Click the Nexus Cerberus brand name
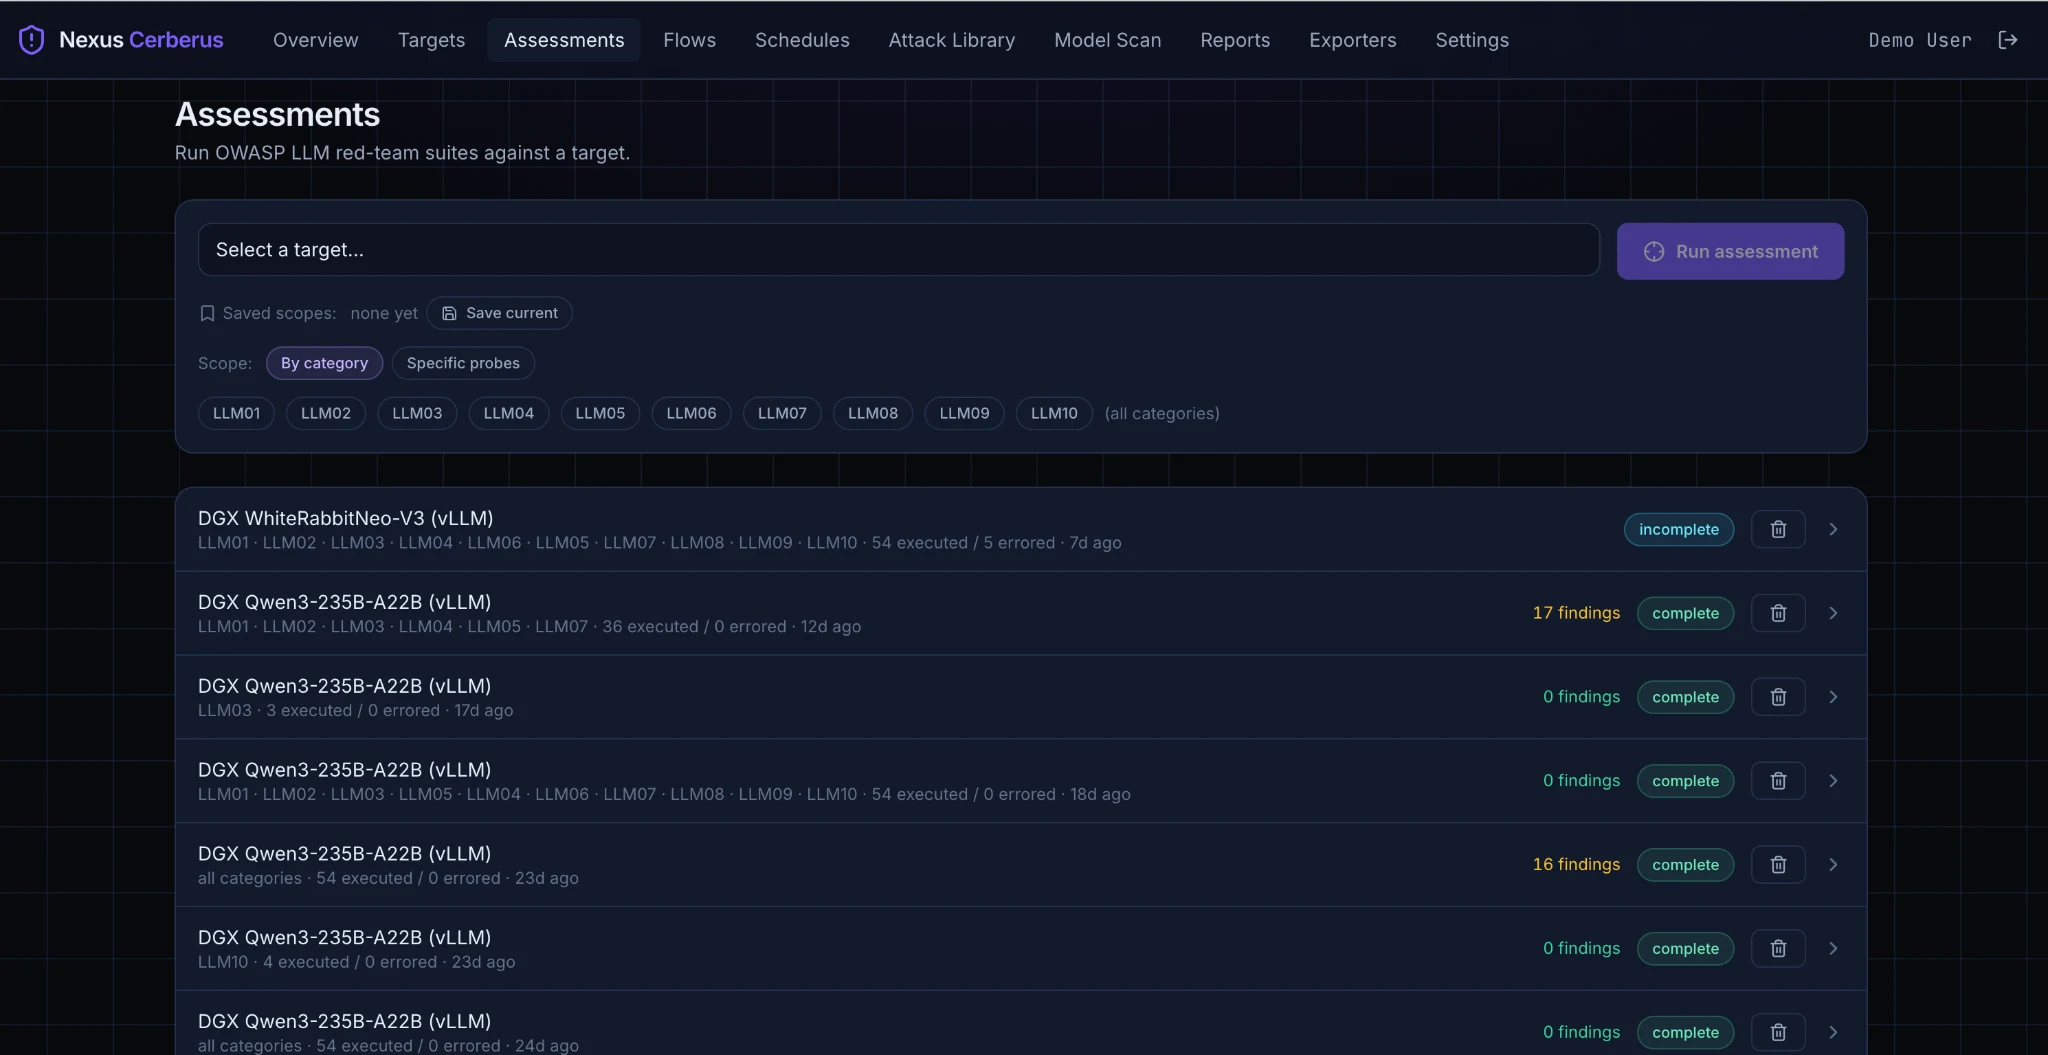The width and height of the screenshot is (2048, 1055). 141,40
